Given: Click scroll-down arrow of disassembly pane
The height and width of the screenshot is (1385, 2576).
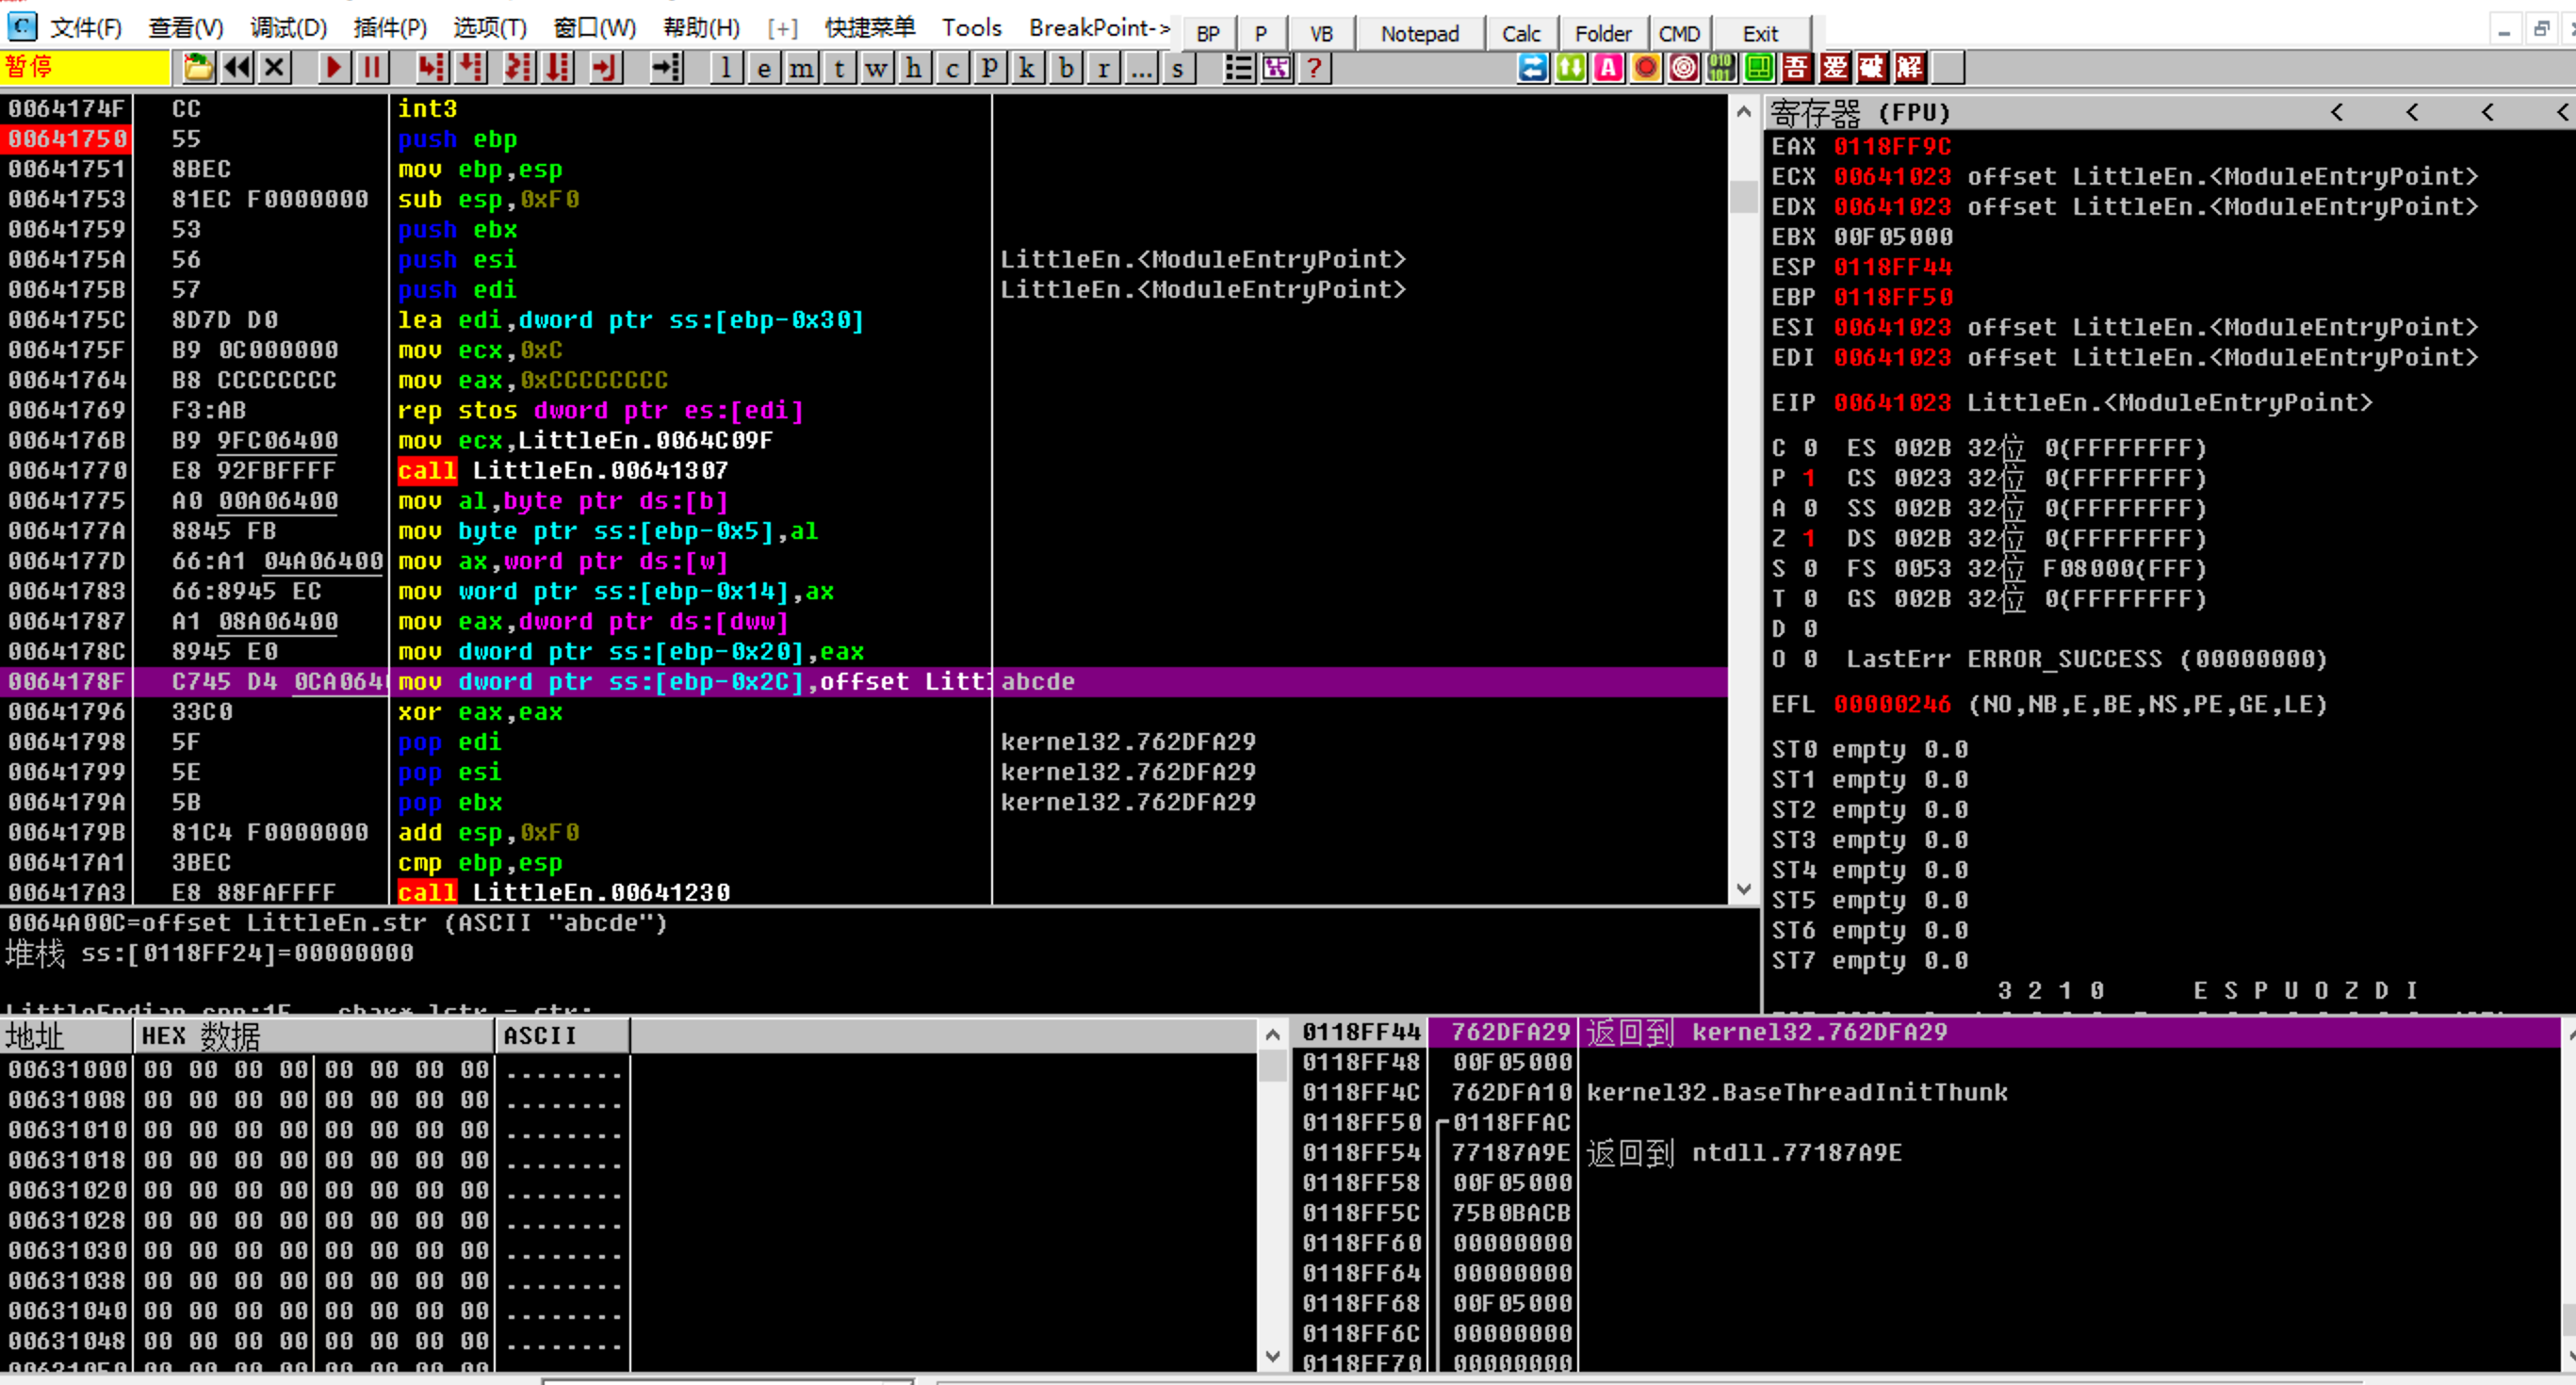Looking at the screenshot, I should tap(1743, 889).
